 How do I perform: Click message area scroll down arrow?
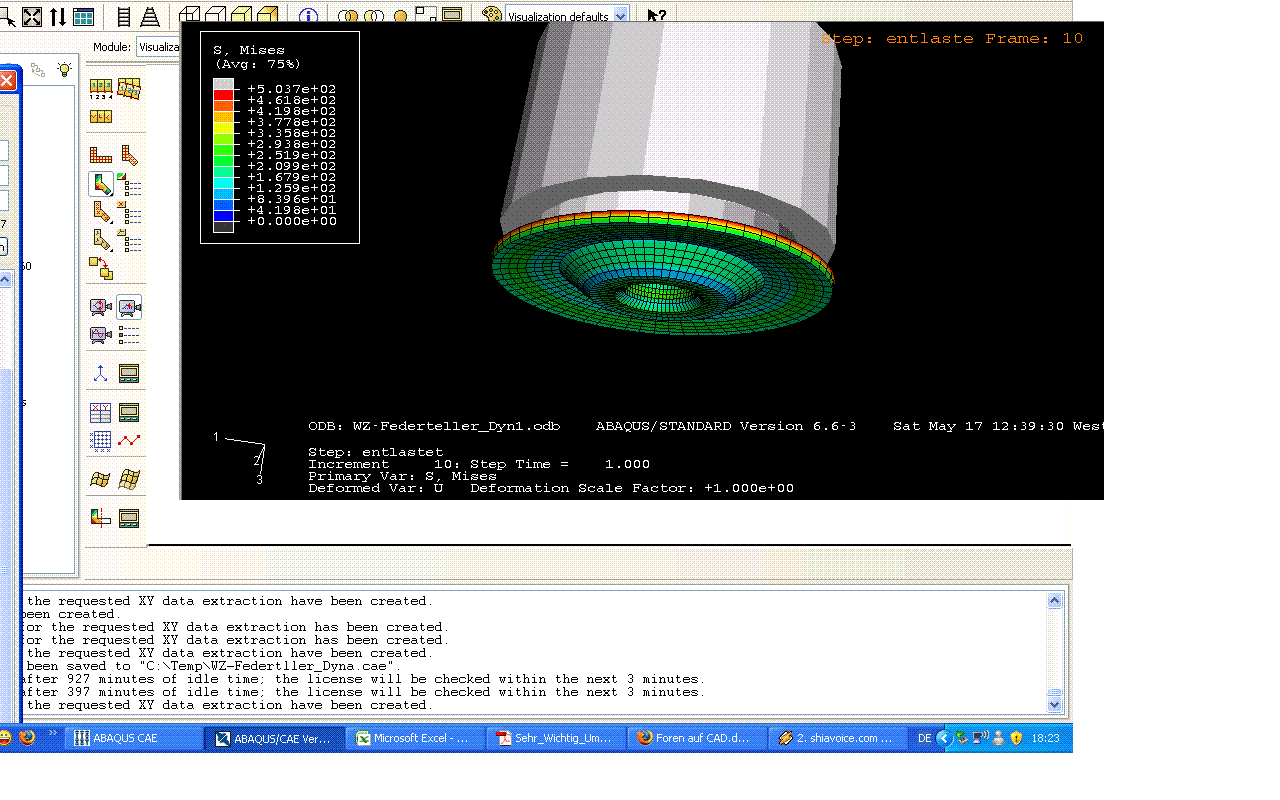(1054, 705)
